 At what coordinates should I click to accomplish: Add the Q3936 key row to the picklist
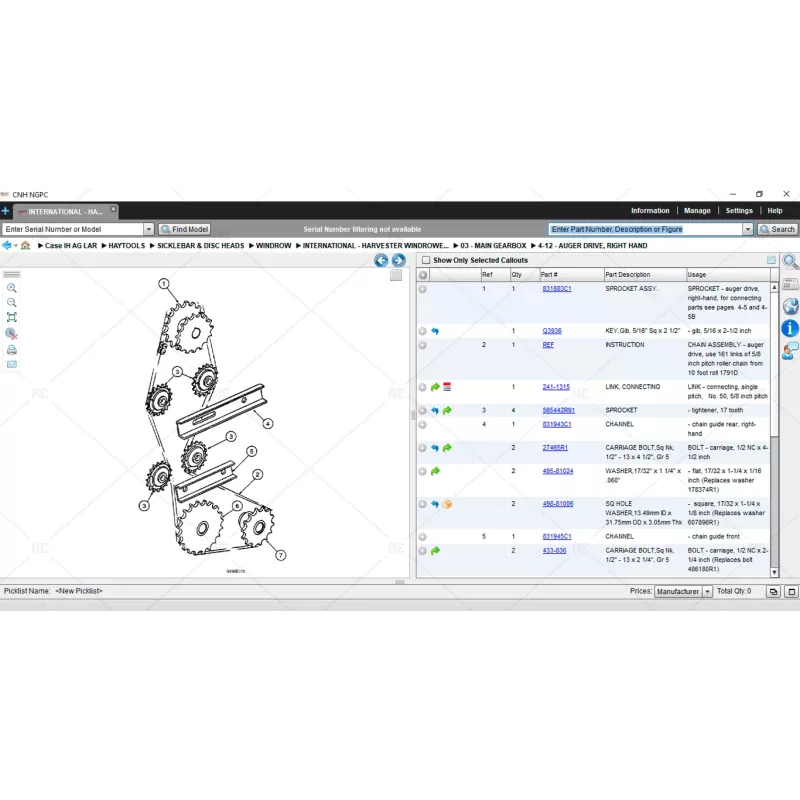click(x=422, y=331)
